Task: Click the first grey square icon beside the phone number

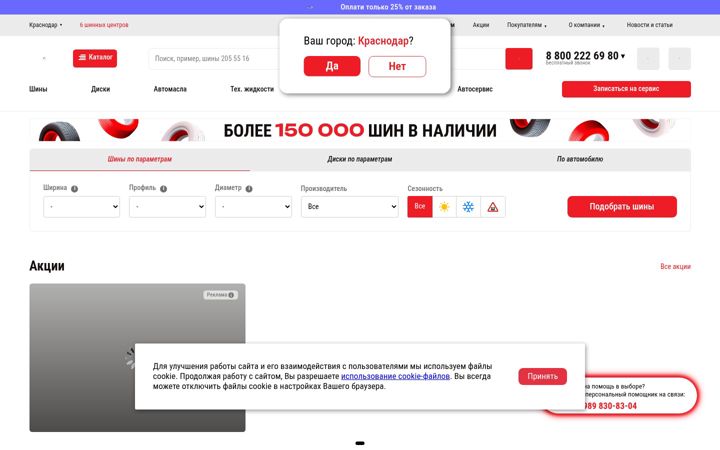Action: 648,59
